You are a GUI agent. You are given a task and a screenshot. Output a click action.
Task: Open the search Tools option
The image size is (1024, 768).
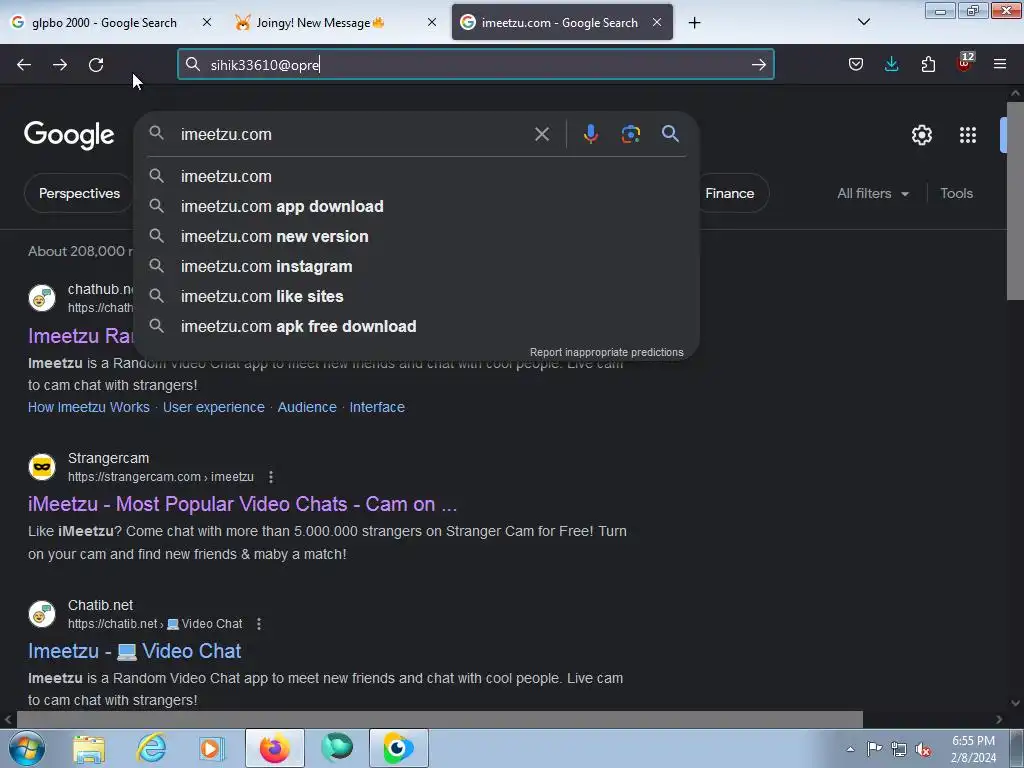956,193
